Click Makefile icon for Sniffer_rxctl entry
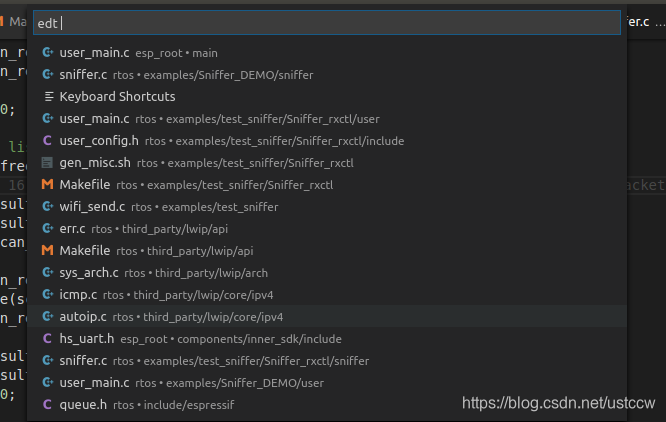The width and height of the screenshot is (666, 422). [x=48, y=184]
